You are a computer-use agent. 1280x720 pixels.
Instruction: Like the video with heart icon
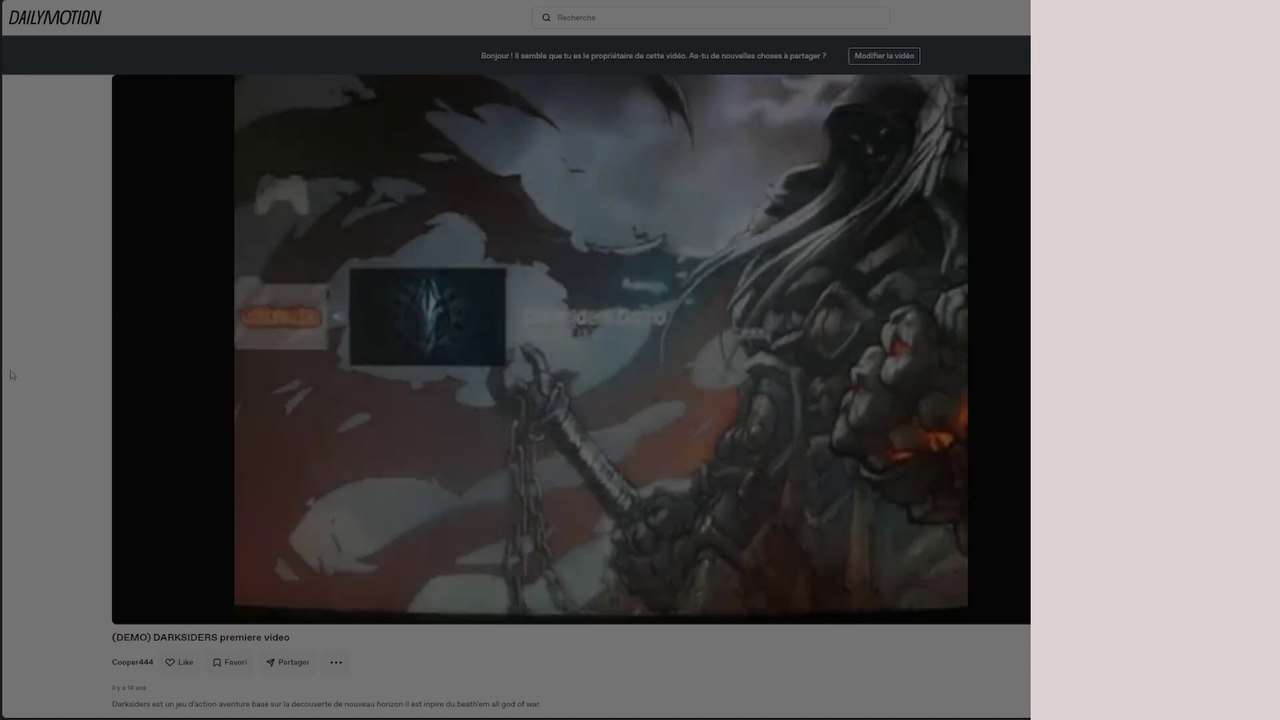(x=179, y=662)
